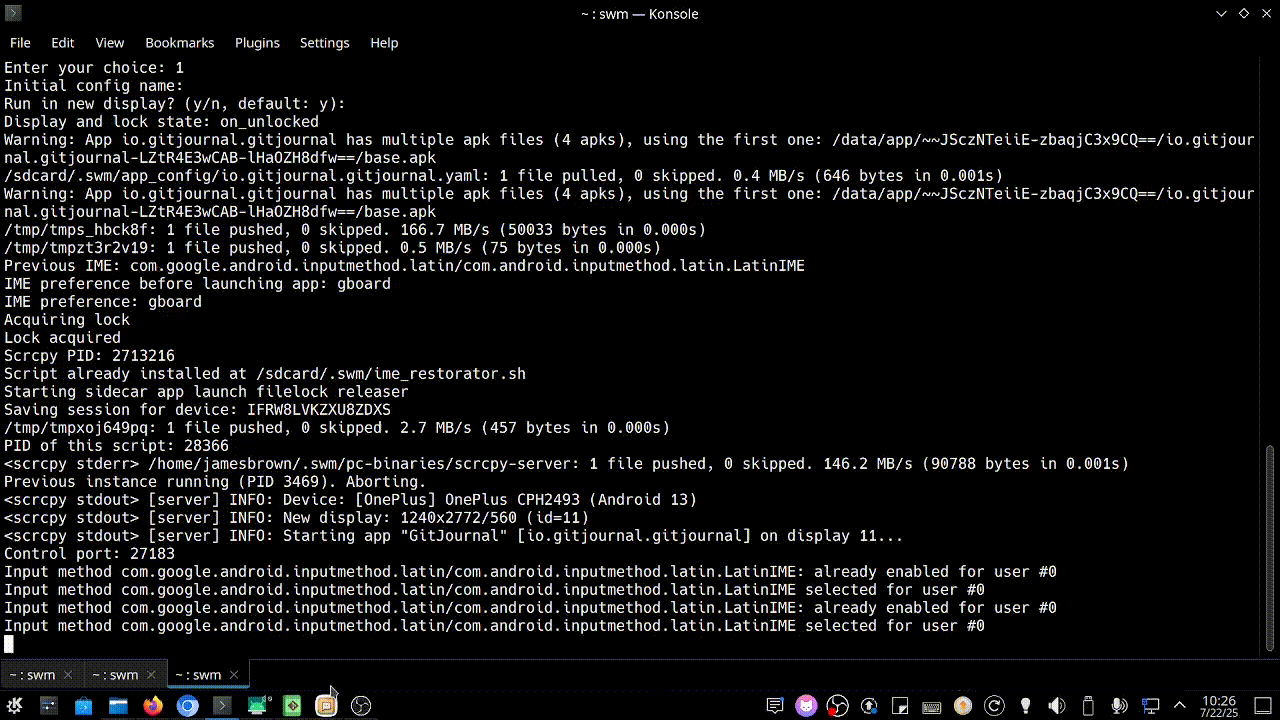Open the Settings menu
The height and width of the screenshot is (720, 1280).
325,43
